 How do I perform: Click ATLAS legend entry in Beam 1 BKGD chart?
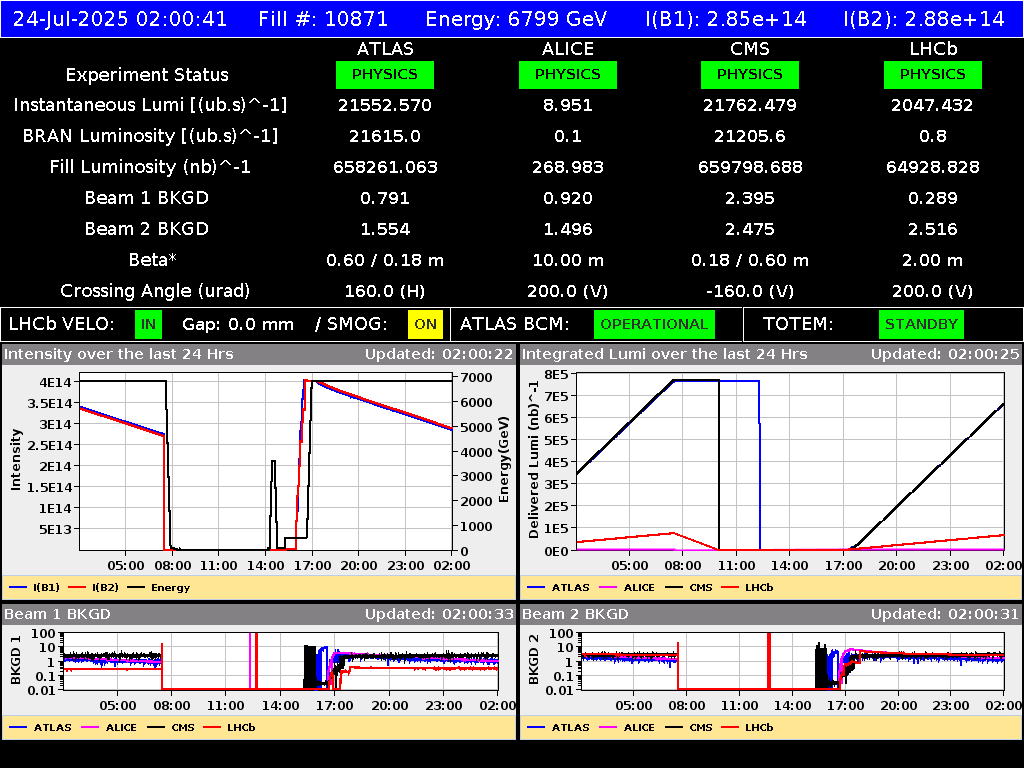pyautogui.click(x=40, y=727)
